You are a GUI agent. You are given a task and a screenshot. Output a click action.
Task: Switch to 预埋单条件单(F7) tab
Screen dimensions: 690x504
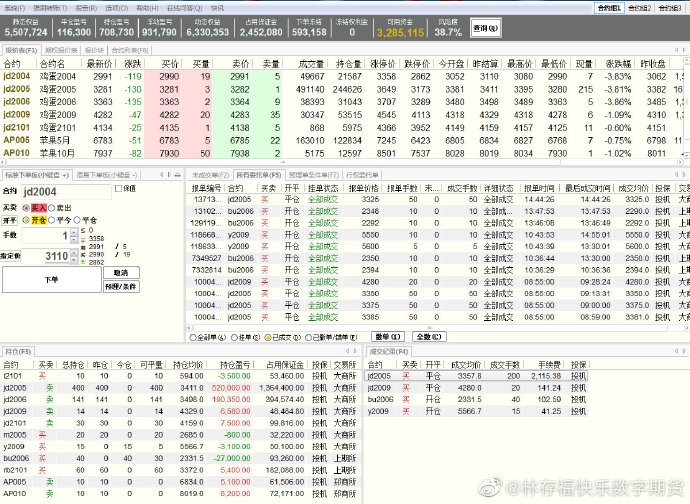point(314,175)
